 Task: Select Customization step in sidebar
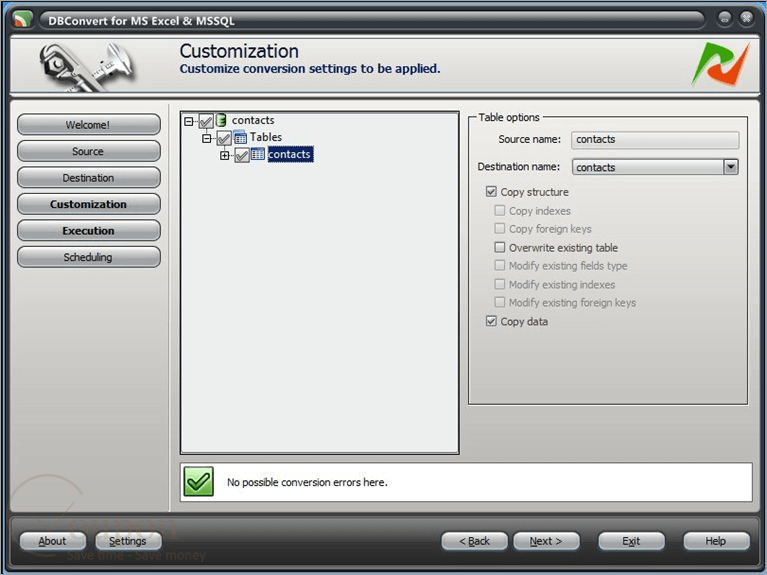tap(89, 204)
